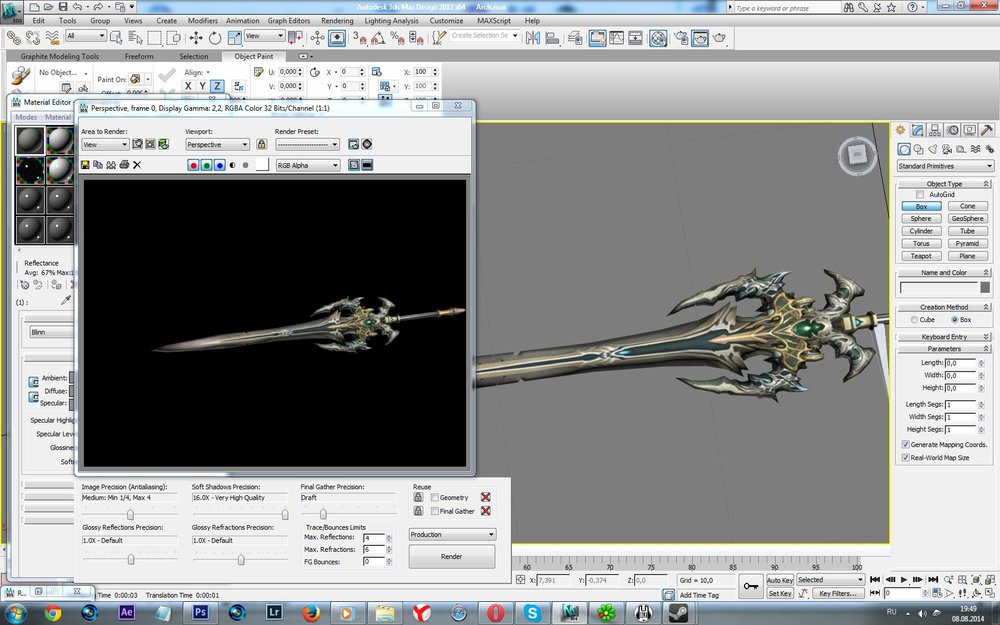Save rendered image with the disk icon

coord(86,165)
